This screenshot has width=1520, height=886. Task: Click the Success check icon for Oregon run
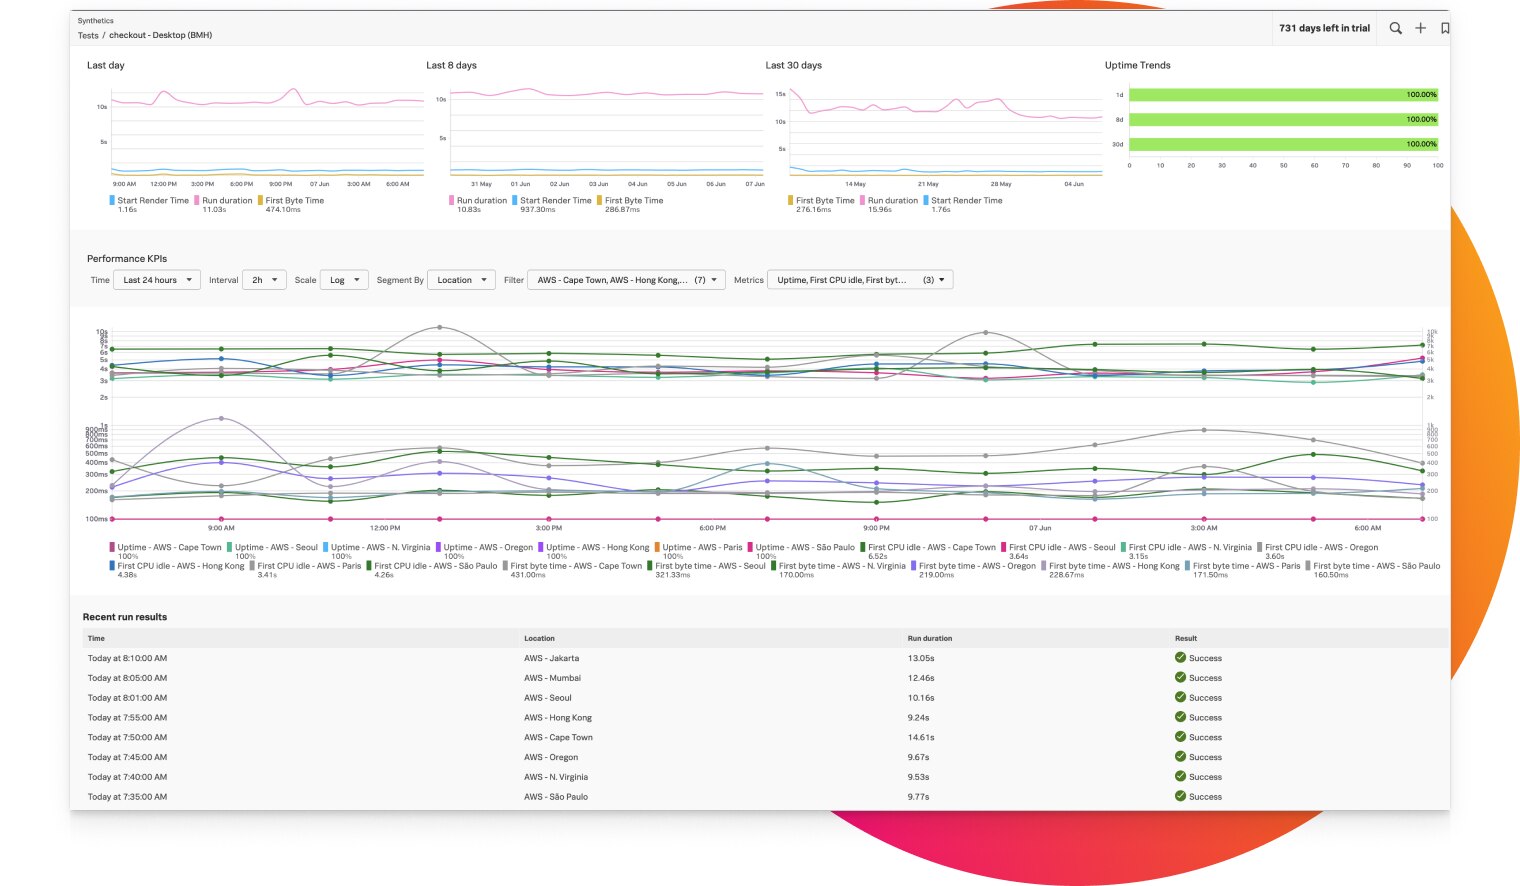click(x=1180, y=757)
